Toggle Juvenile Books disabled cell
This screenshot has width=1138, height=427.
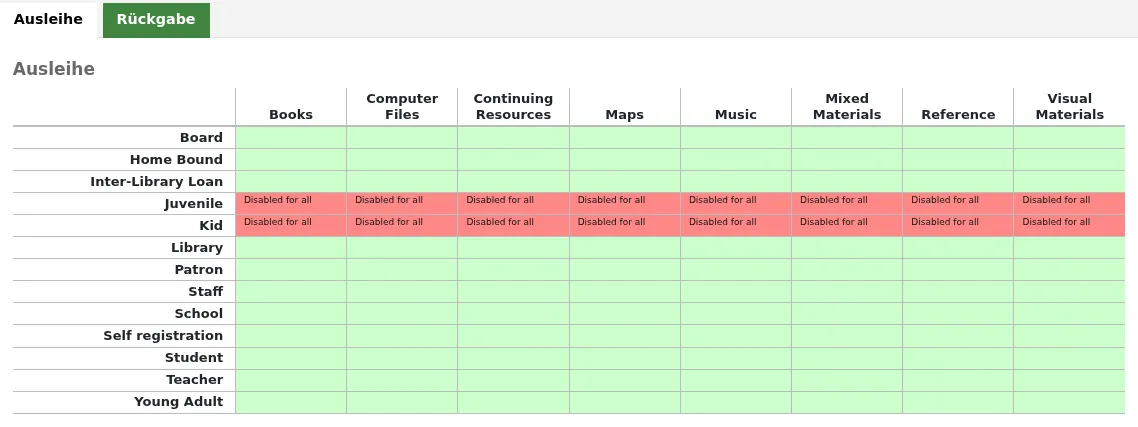pos(291,203)
